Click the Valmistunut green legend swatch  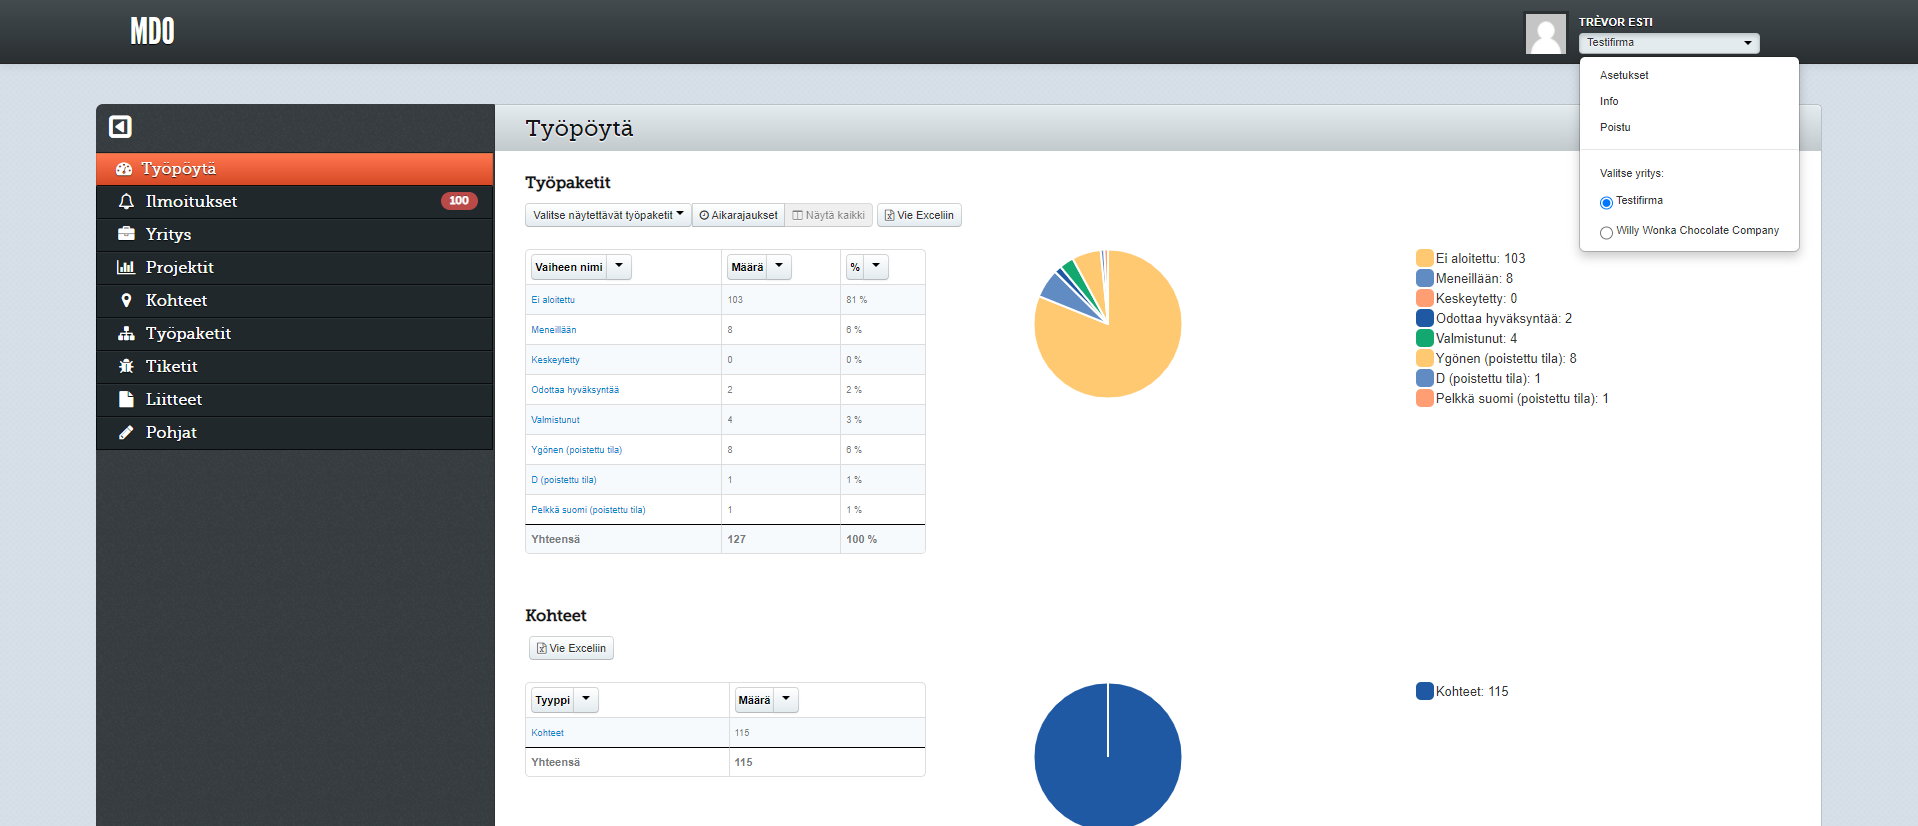tap(1424, 338)
